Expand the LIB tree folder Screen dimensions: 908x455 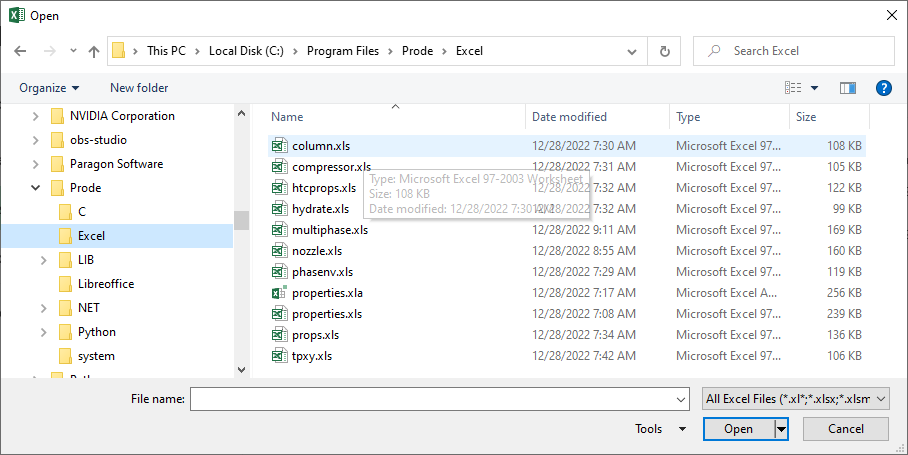click(x=44, y=260)
